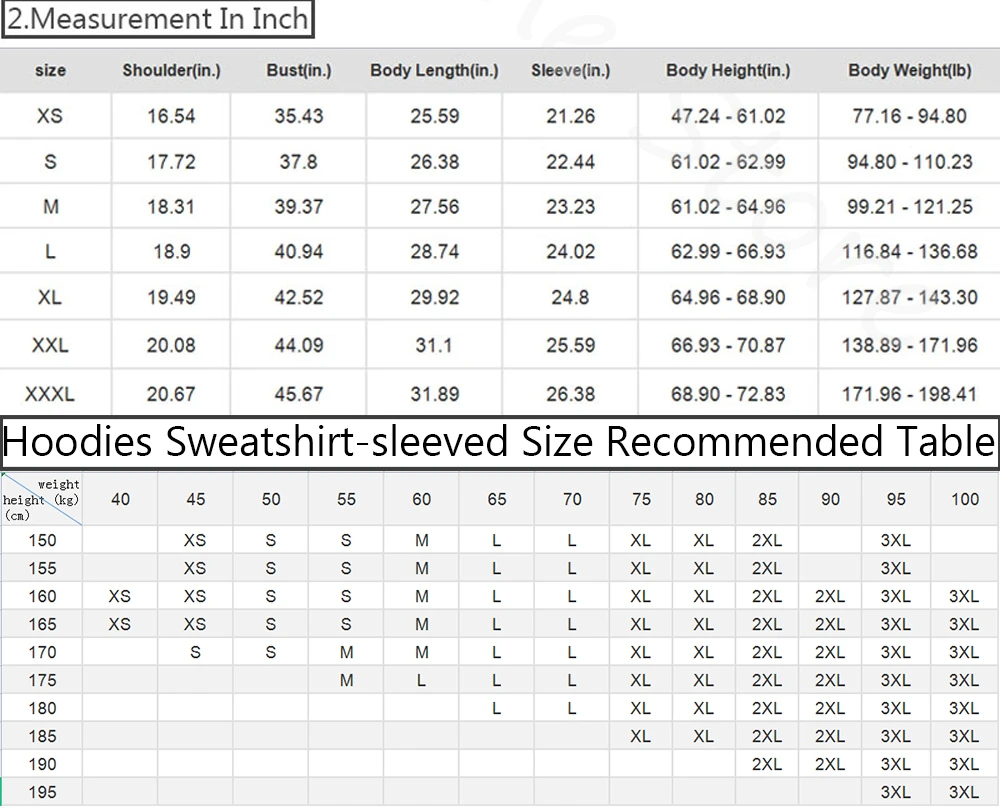The image size is (1000, 809).
Task: Select the XS size row label
Action: [x=50, y=116]
